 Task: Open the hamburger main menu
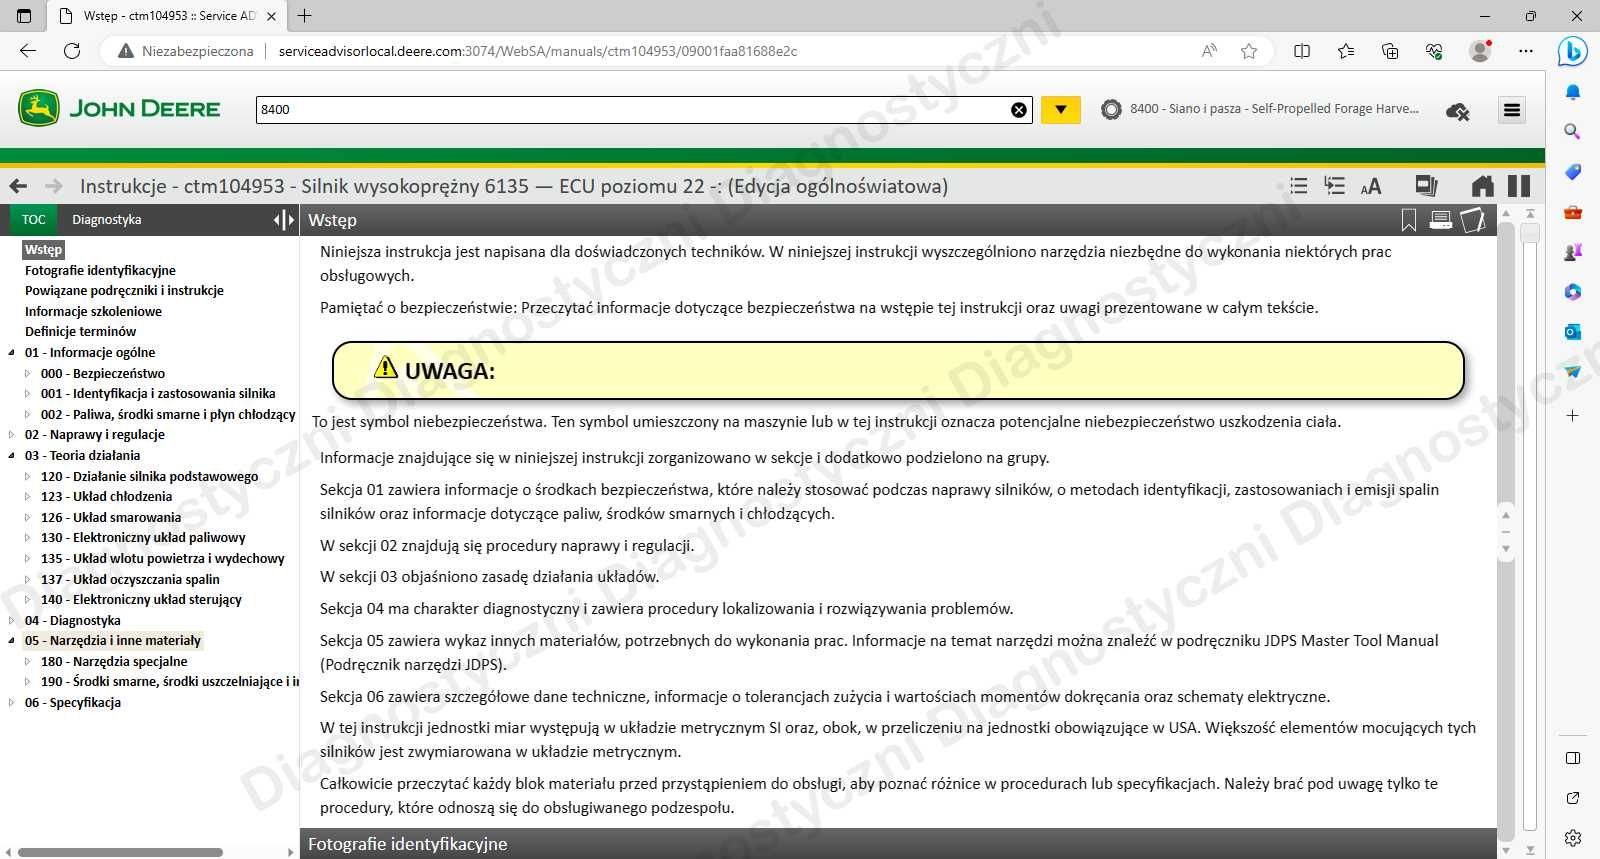click(1512, 110)
